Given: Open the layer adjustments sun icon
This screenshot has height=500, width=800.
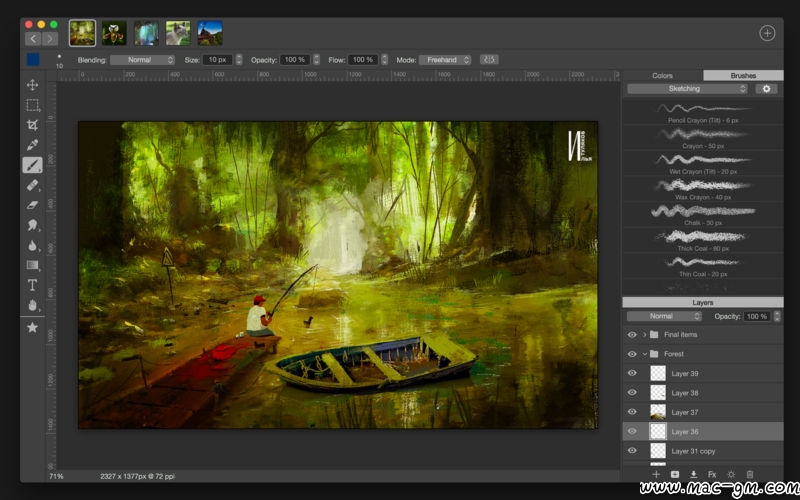Looking at the screenshot, I should click(x=731, y=474).
